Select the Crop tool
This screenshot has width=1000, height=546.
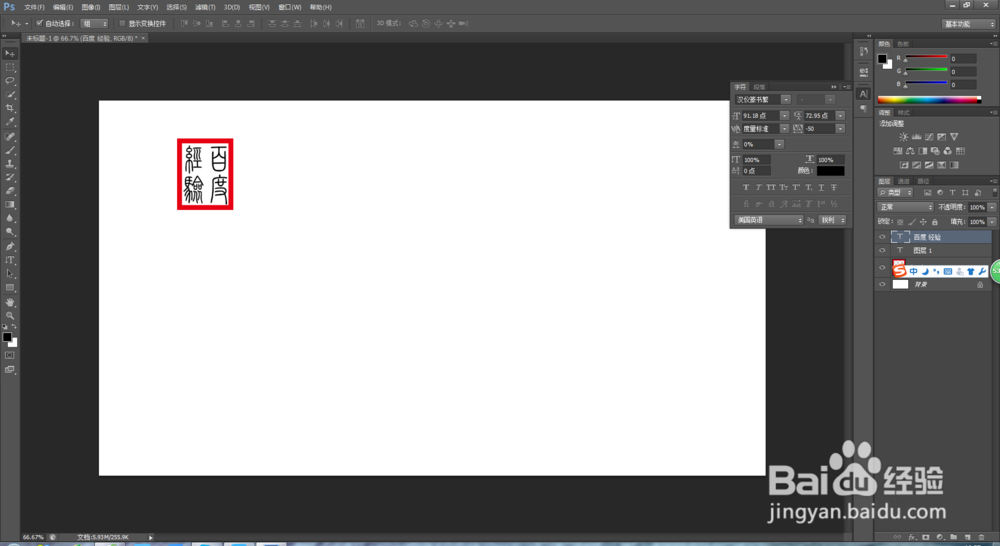pos(10,108)
